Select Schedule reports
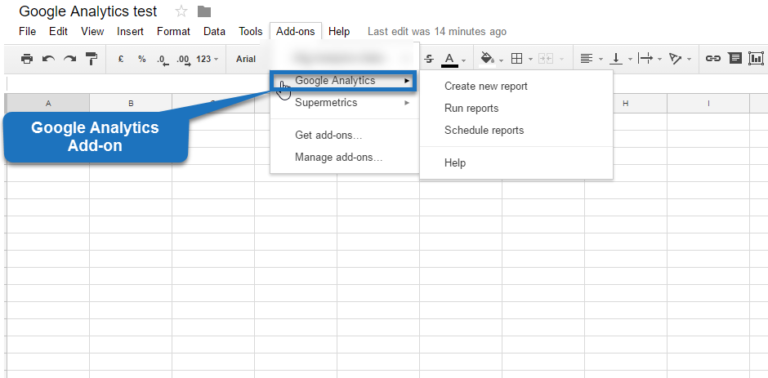This screenshot has height=378, width=768. [x=516, y=130]
